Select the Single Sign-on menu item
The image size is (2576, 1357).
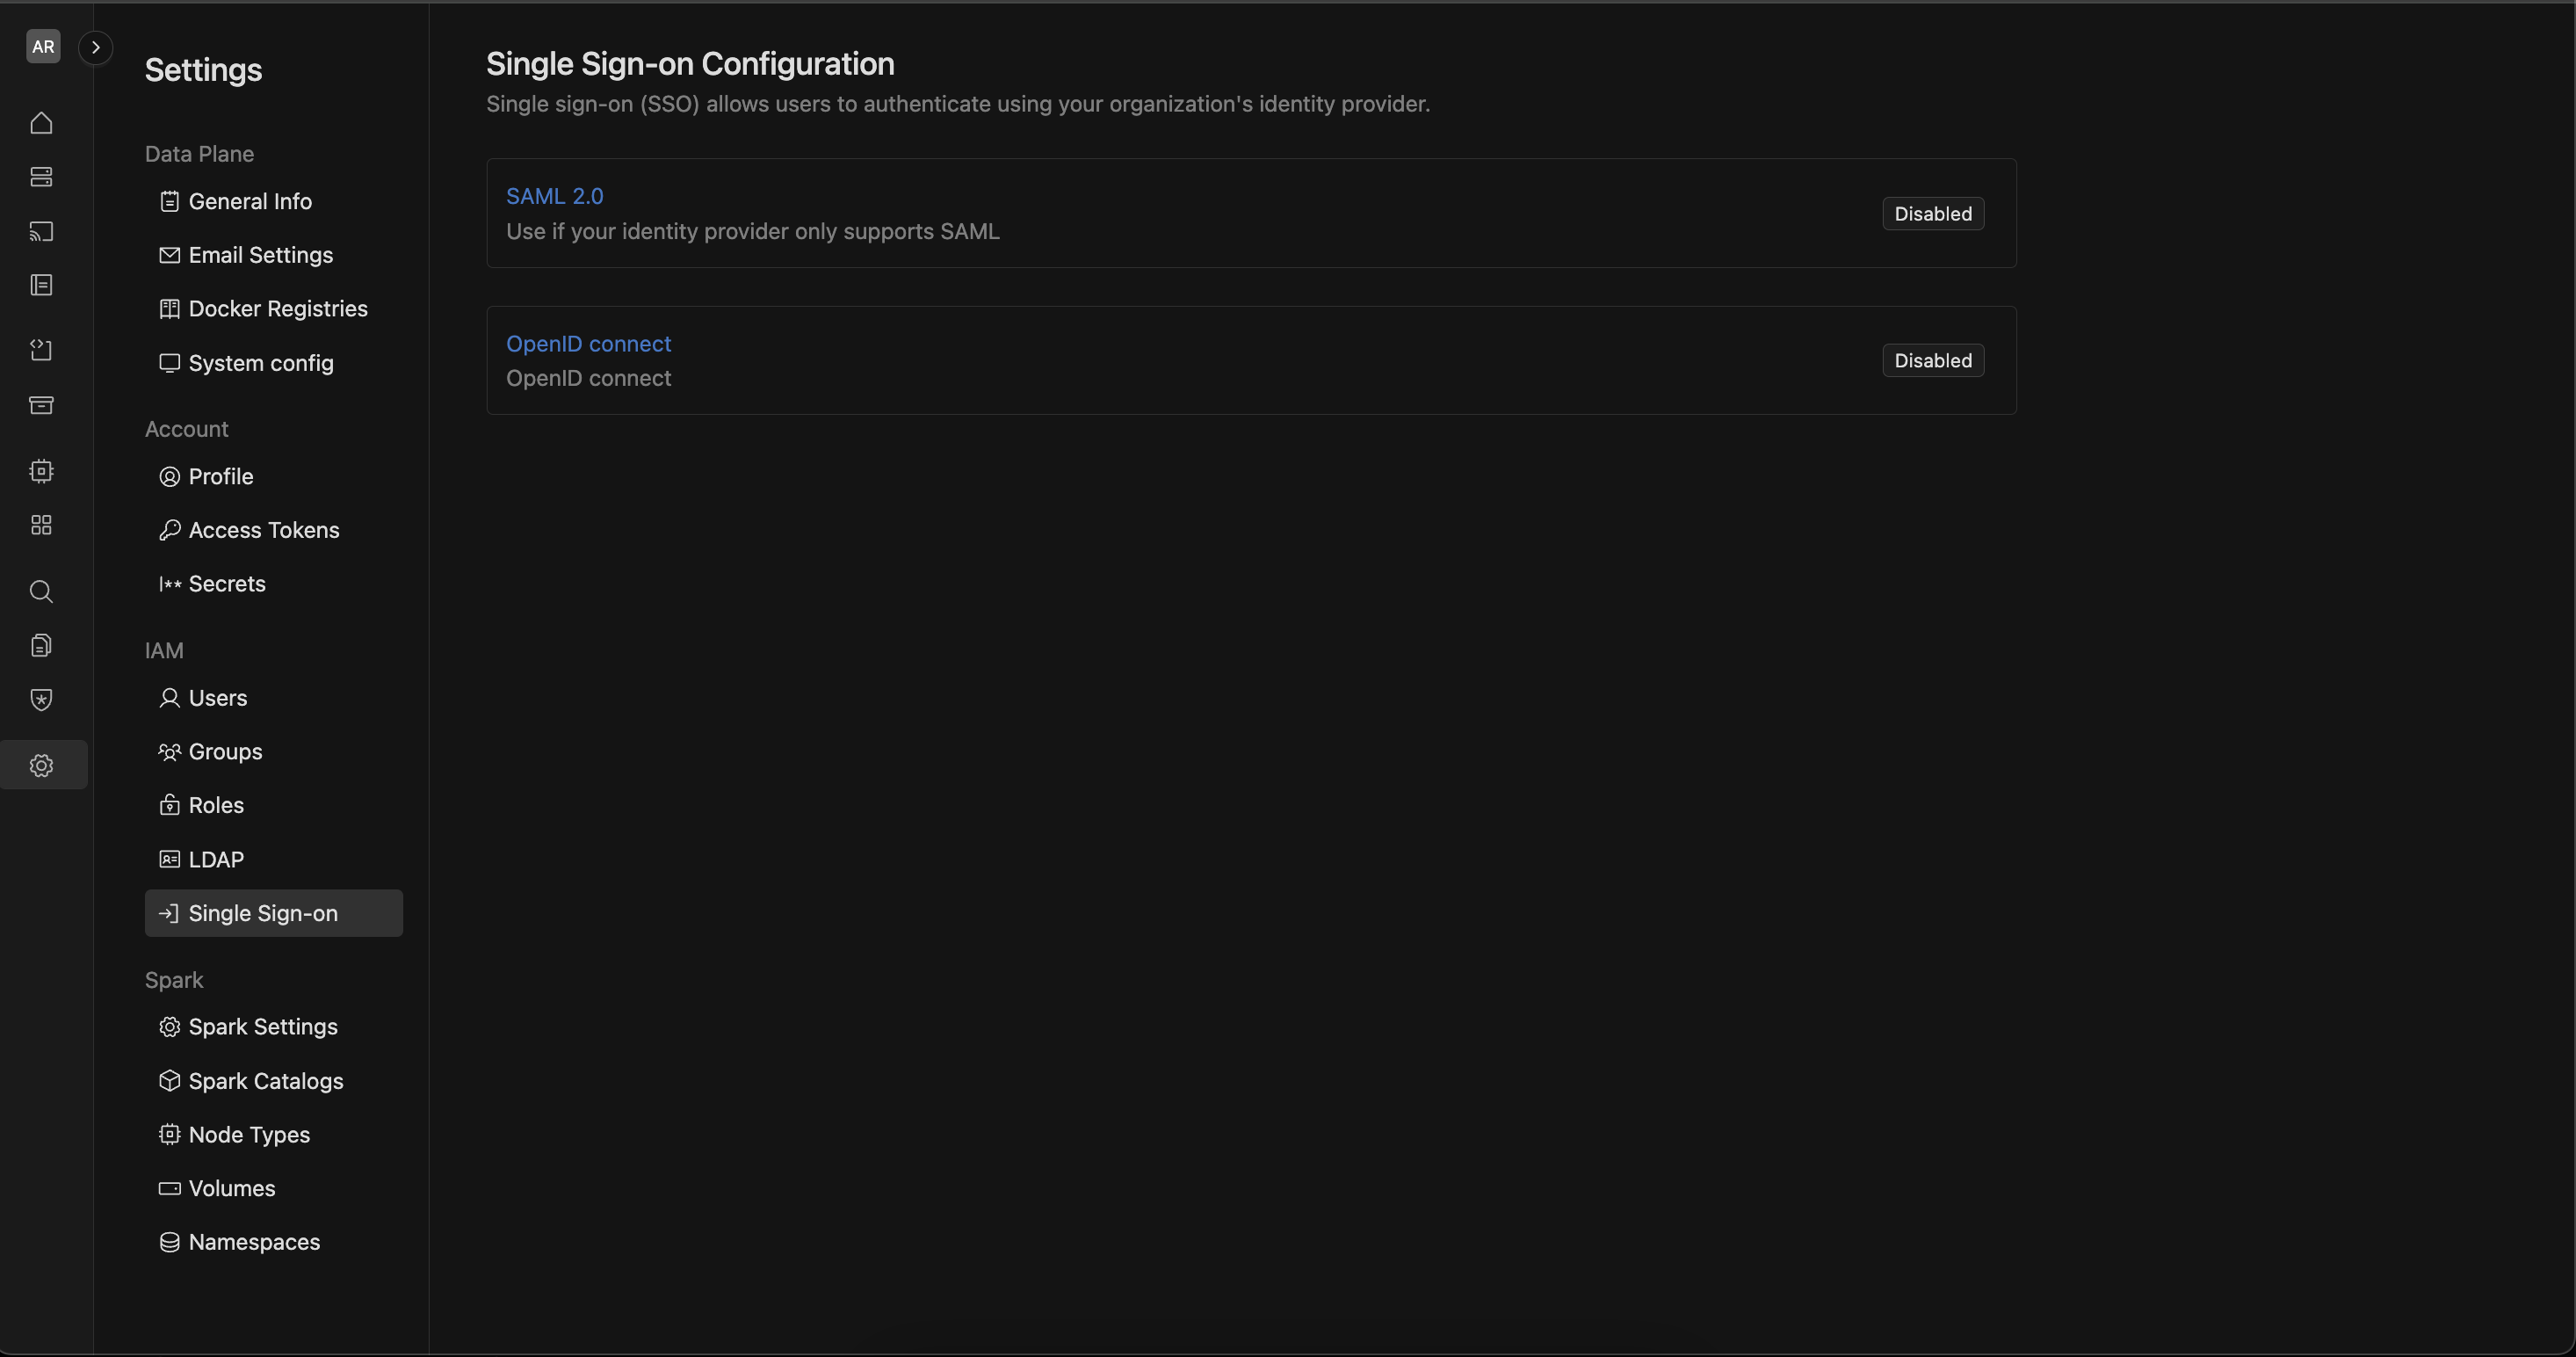click(274, 913)
